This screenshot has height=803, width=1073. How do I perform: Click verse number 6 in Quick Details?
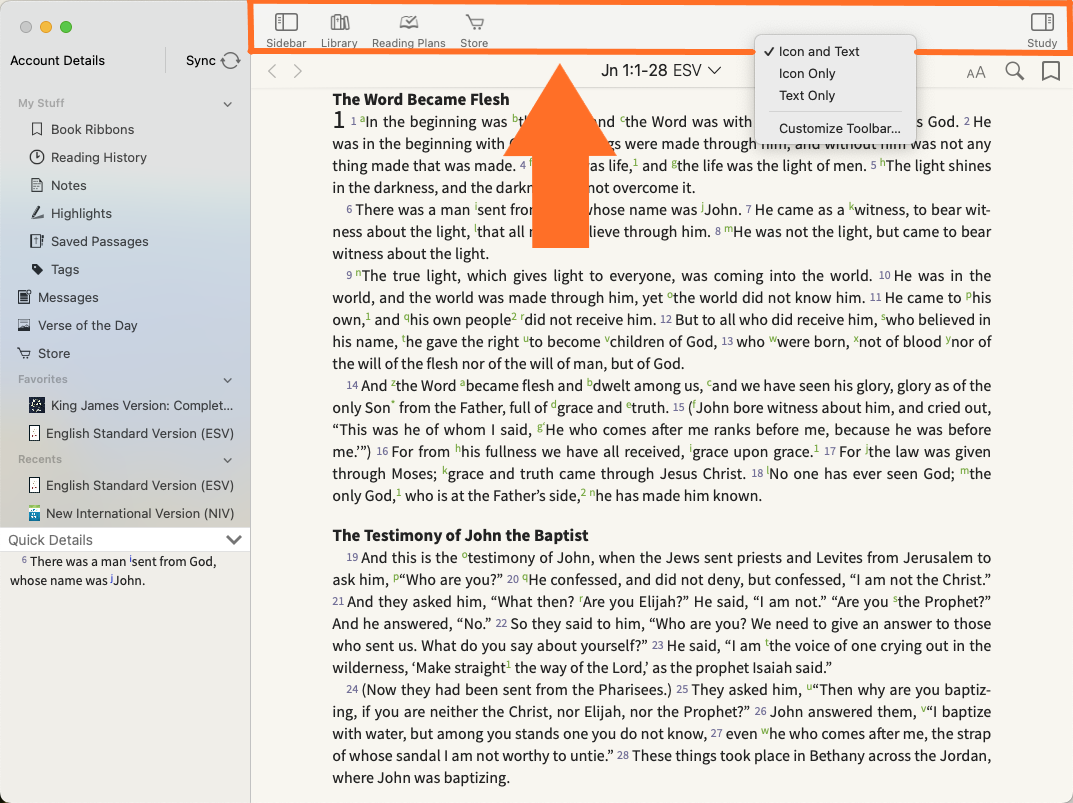pyautogui.click(x=24, y=560)
